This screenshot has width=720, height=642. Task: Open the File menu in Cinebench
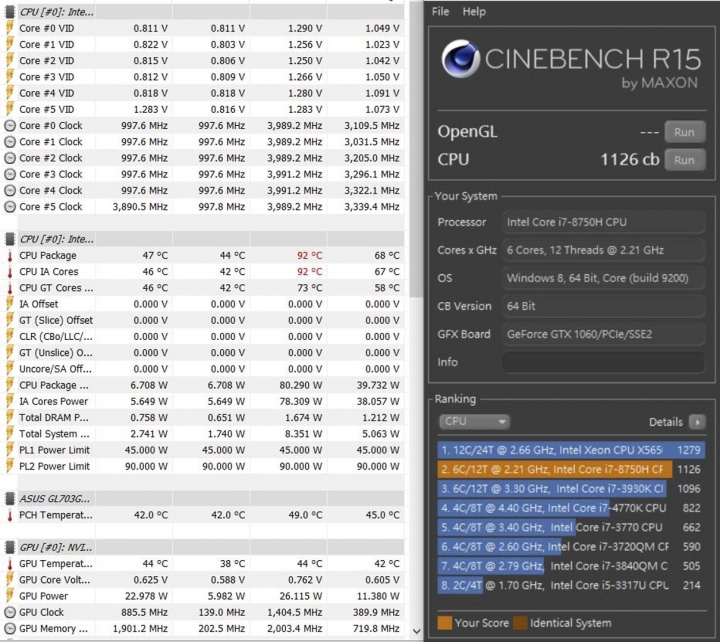coord(440,11)
